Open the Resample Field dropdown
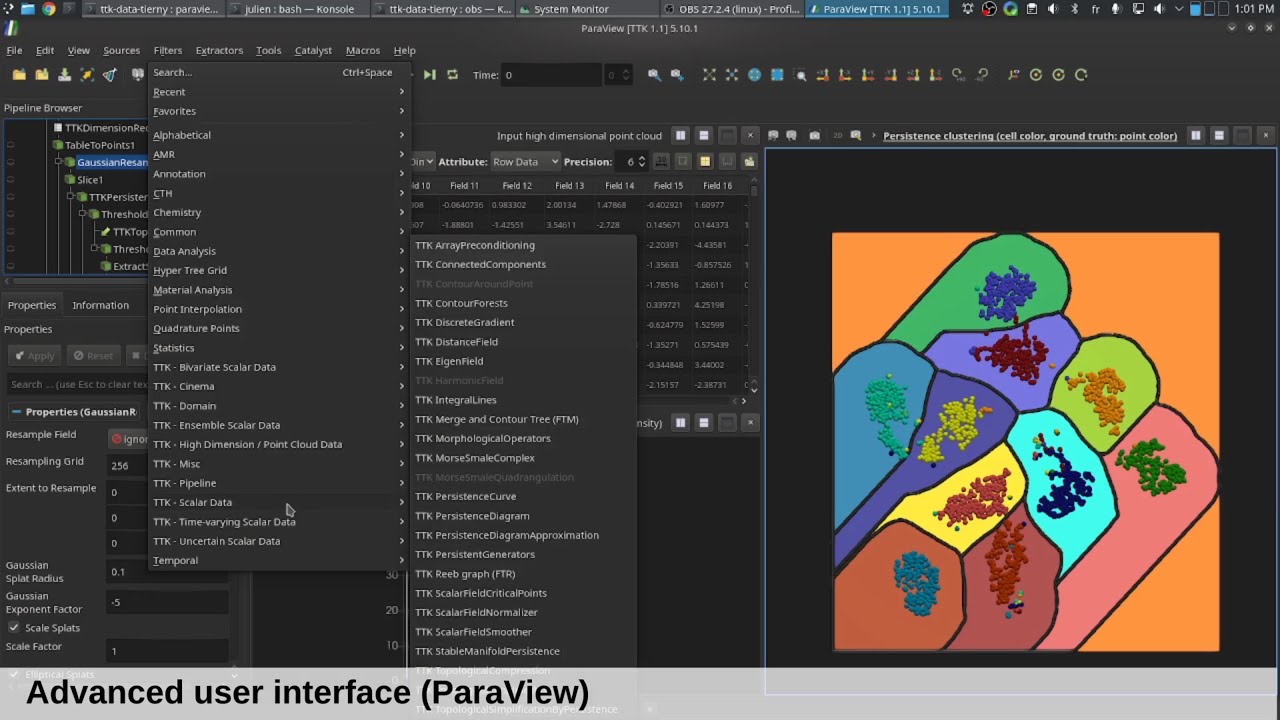 pos(129,438)
